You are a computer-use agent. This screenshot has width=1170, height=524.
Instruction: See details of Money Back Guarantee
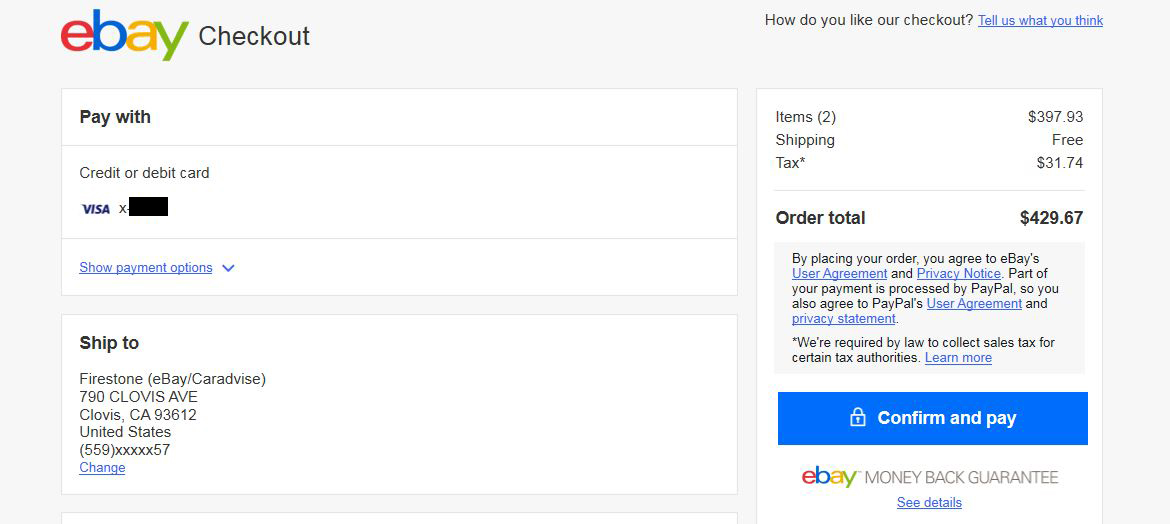pyautogui.click(x=929, y=502)
